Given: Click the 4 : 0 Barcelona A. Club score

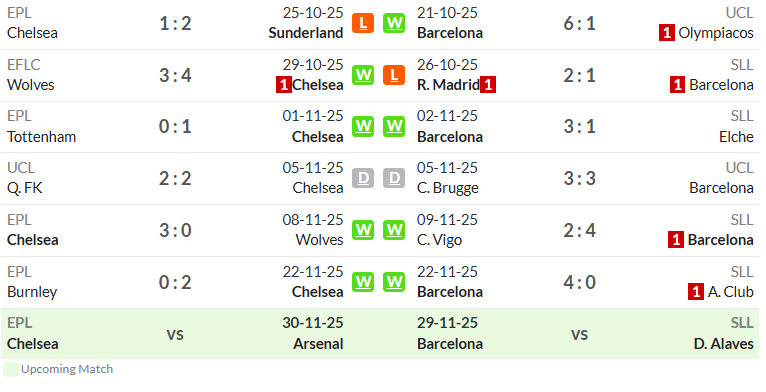Looking at the screenshot, I should point(579,283).
